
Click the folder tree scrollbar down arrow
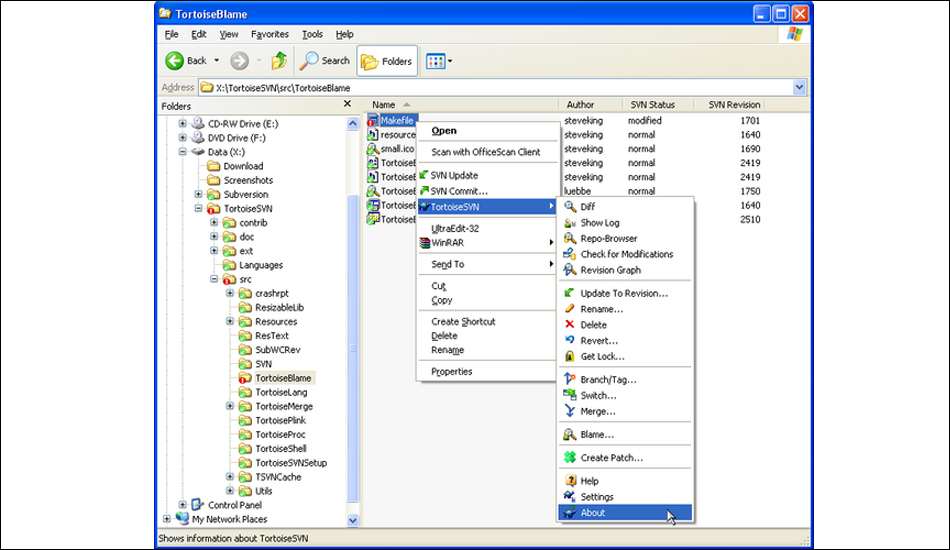pos(353,520)
